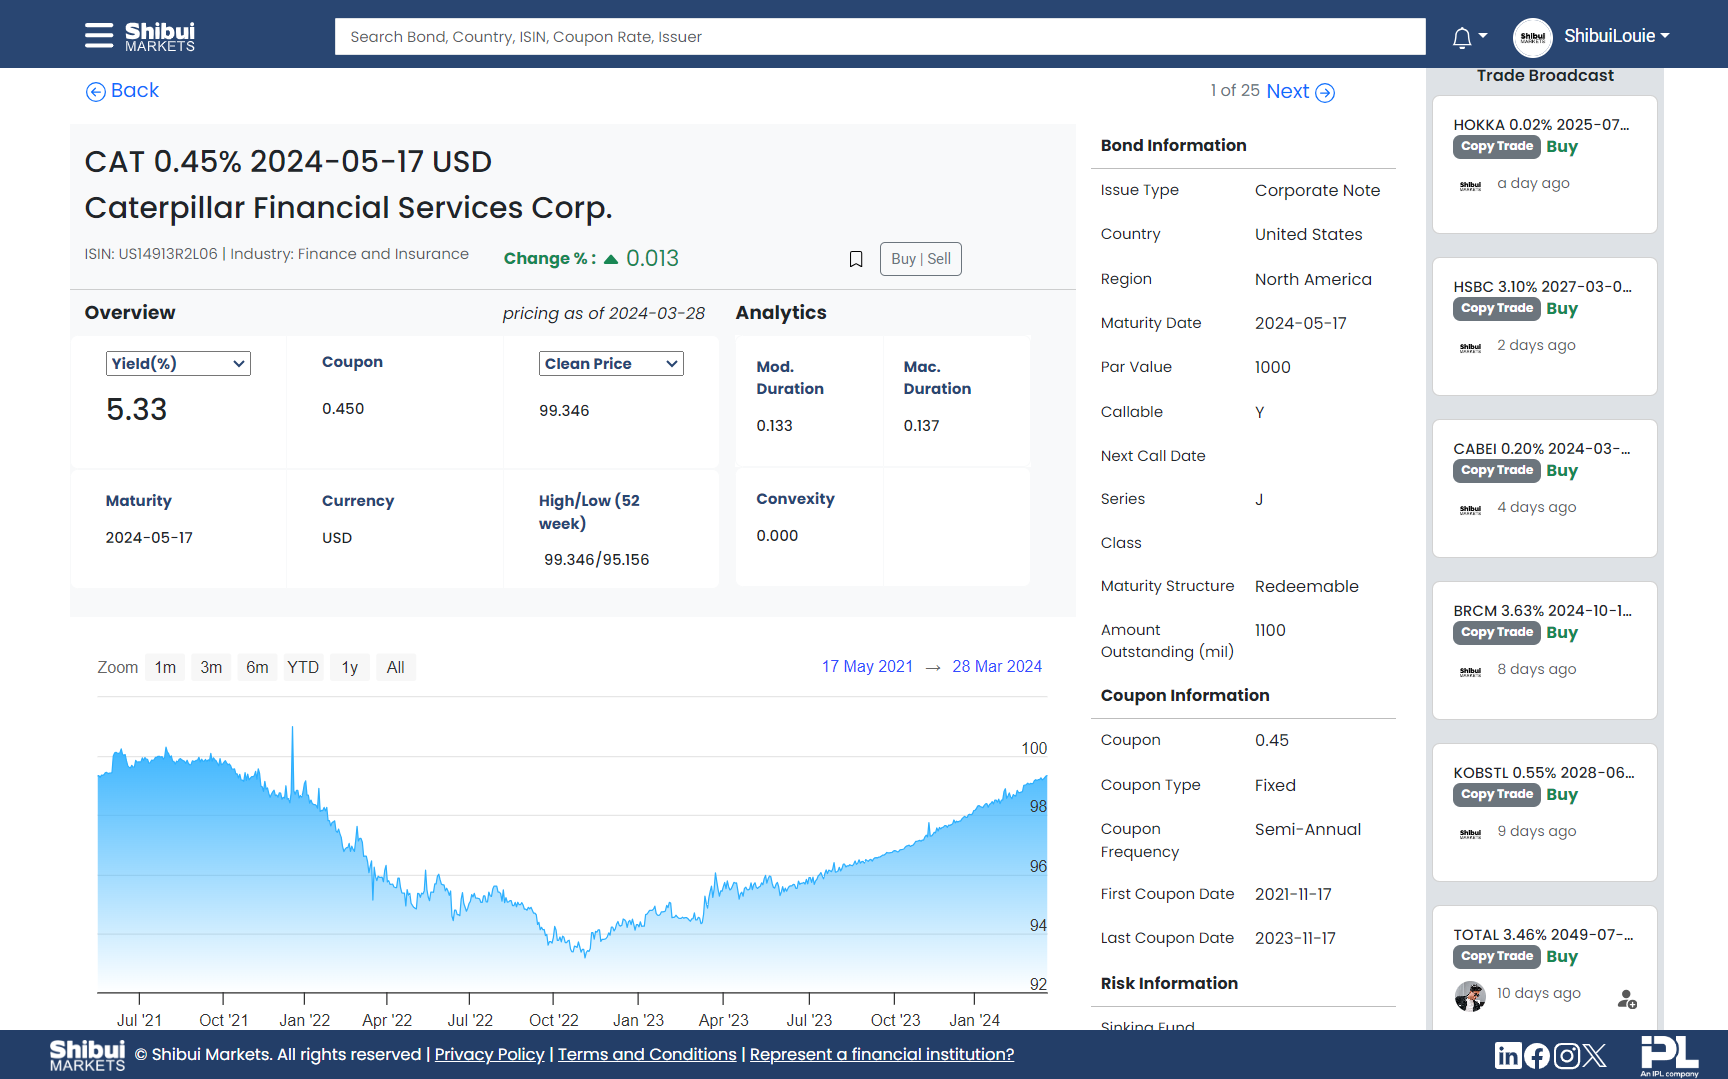Set chart zoom to 1m
Viewport: 1728px width, 1079px height.
(166, 667)
